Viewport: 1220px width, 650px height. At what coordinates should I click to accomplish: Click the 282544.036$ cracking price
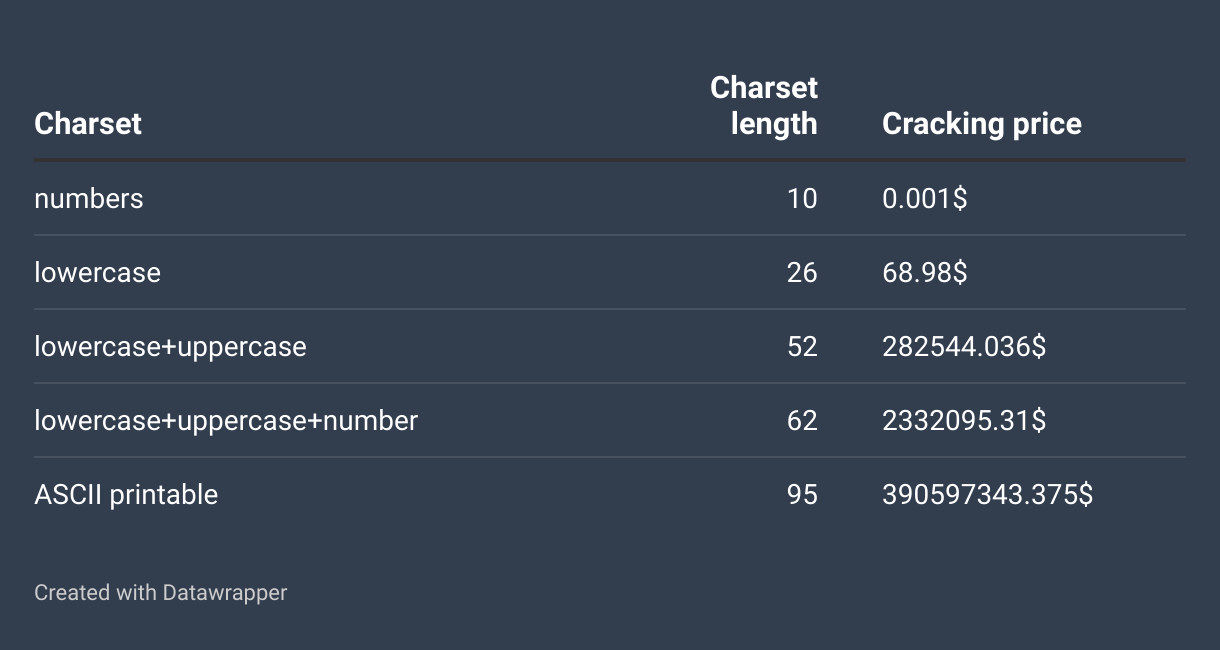click(x=964, y=347)
